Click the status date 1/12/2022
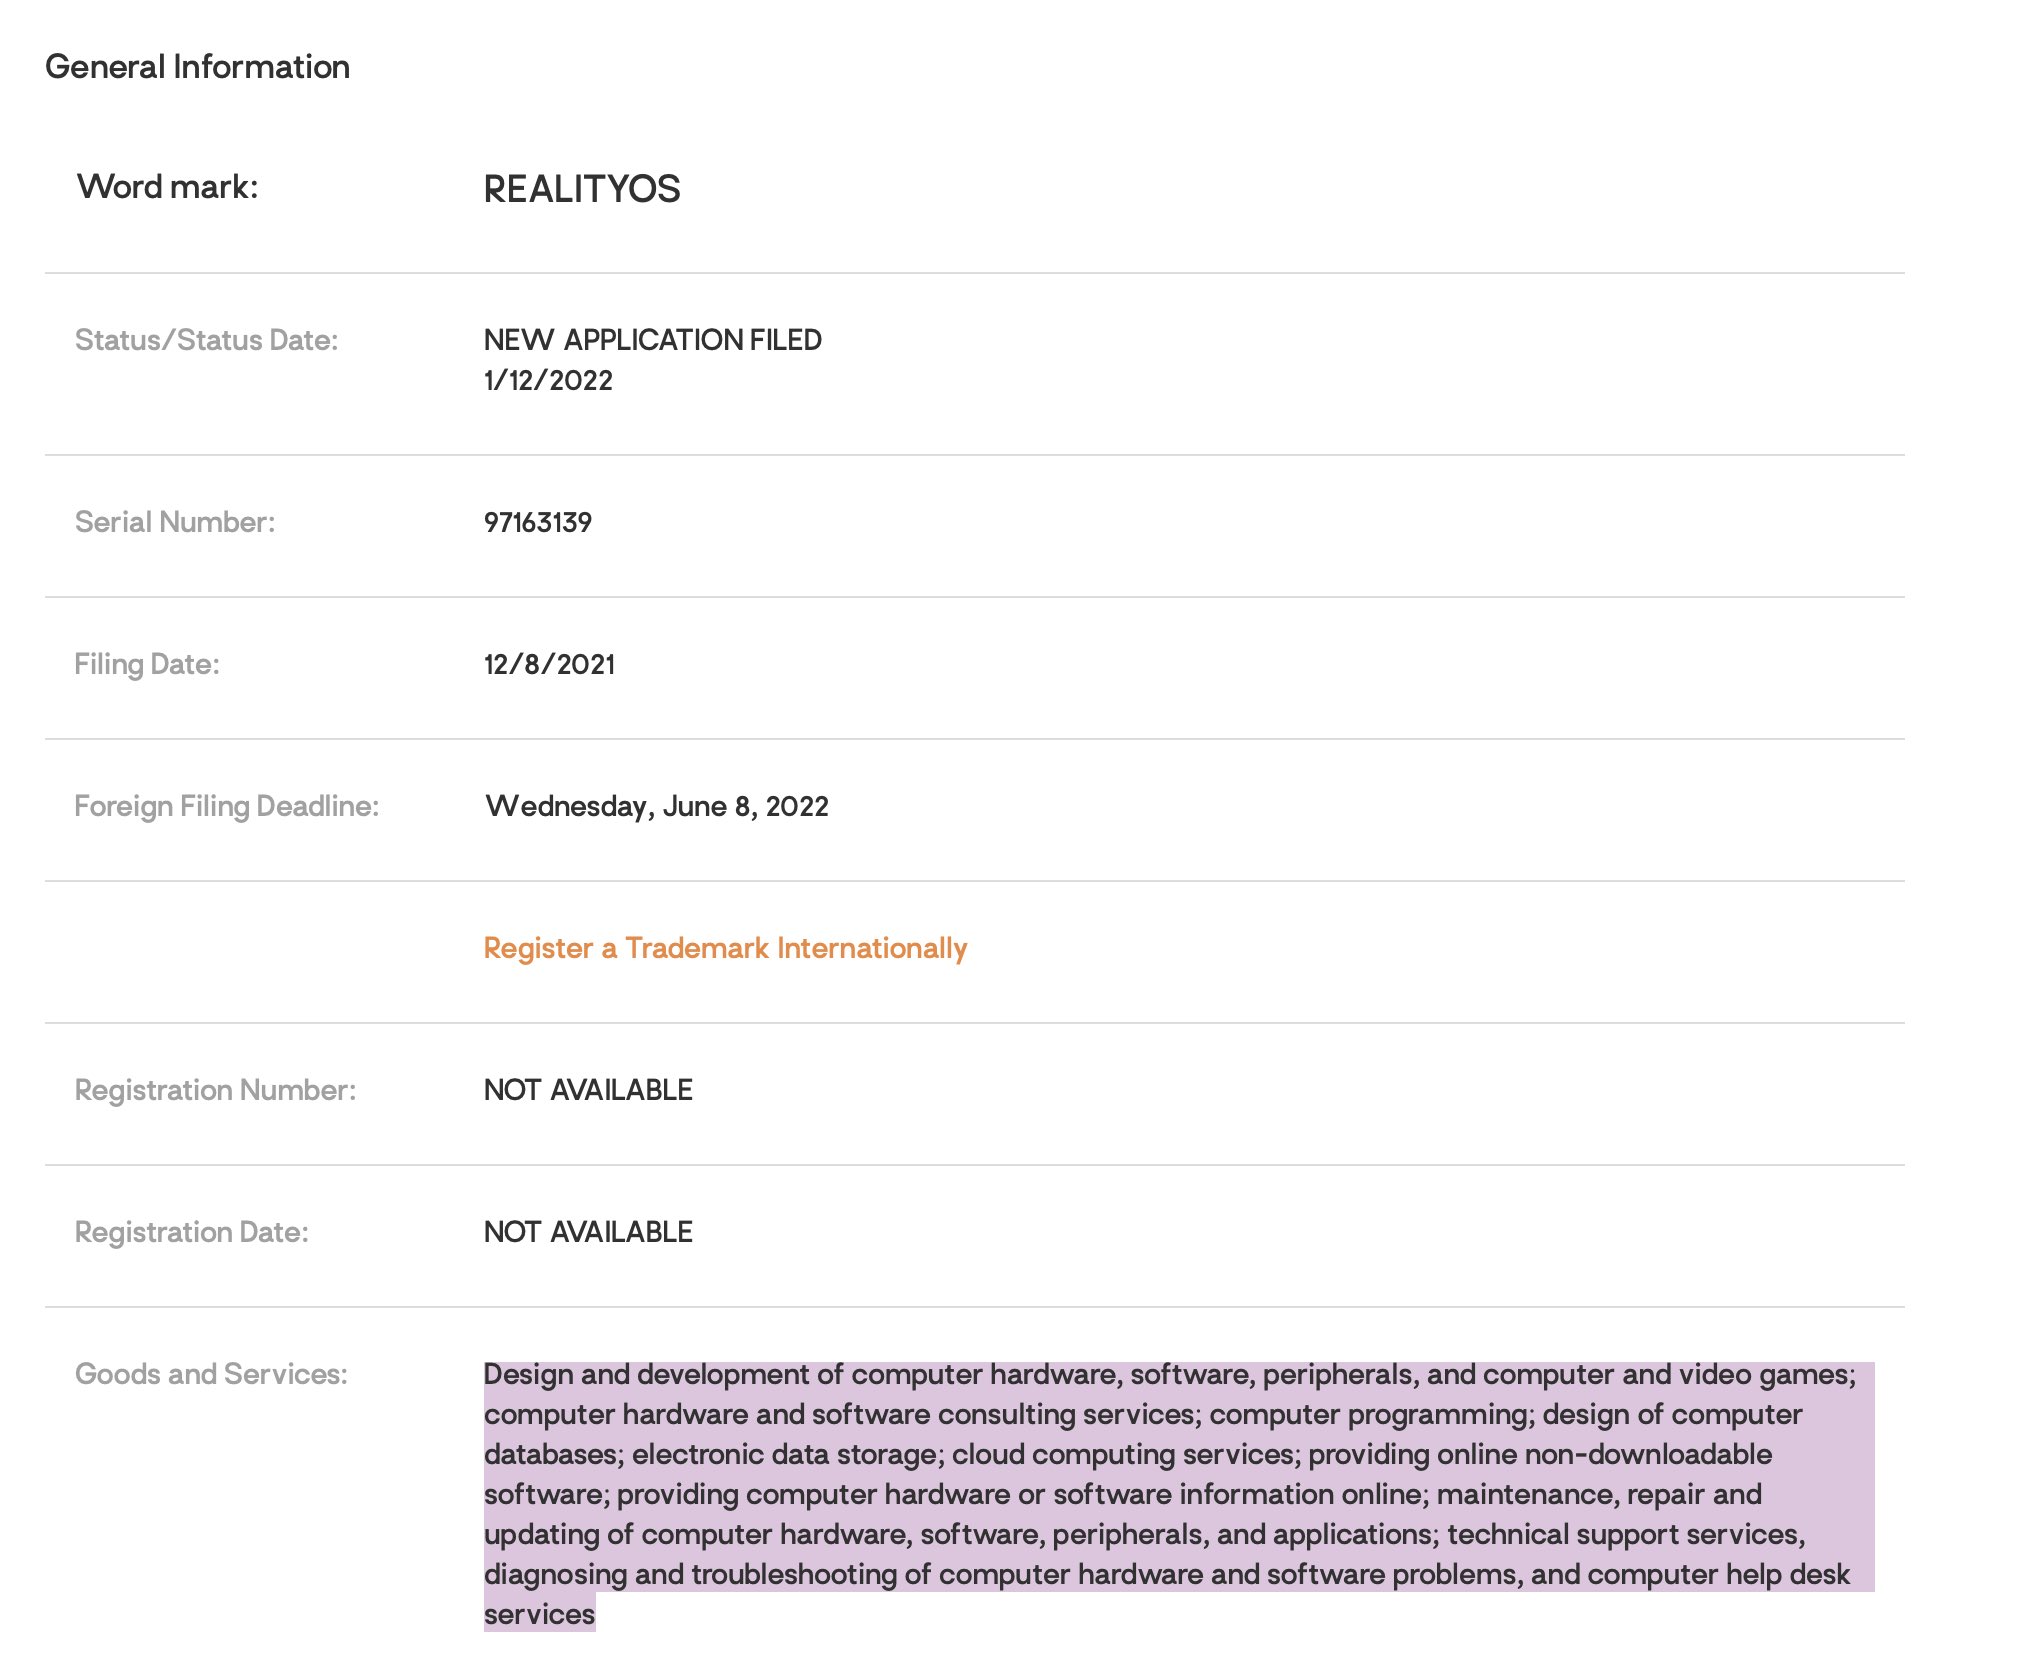The height and width of the screenshot is (1676, 2026). coord(548,380)
